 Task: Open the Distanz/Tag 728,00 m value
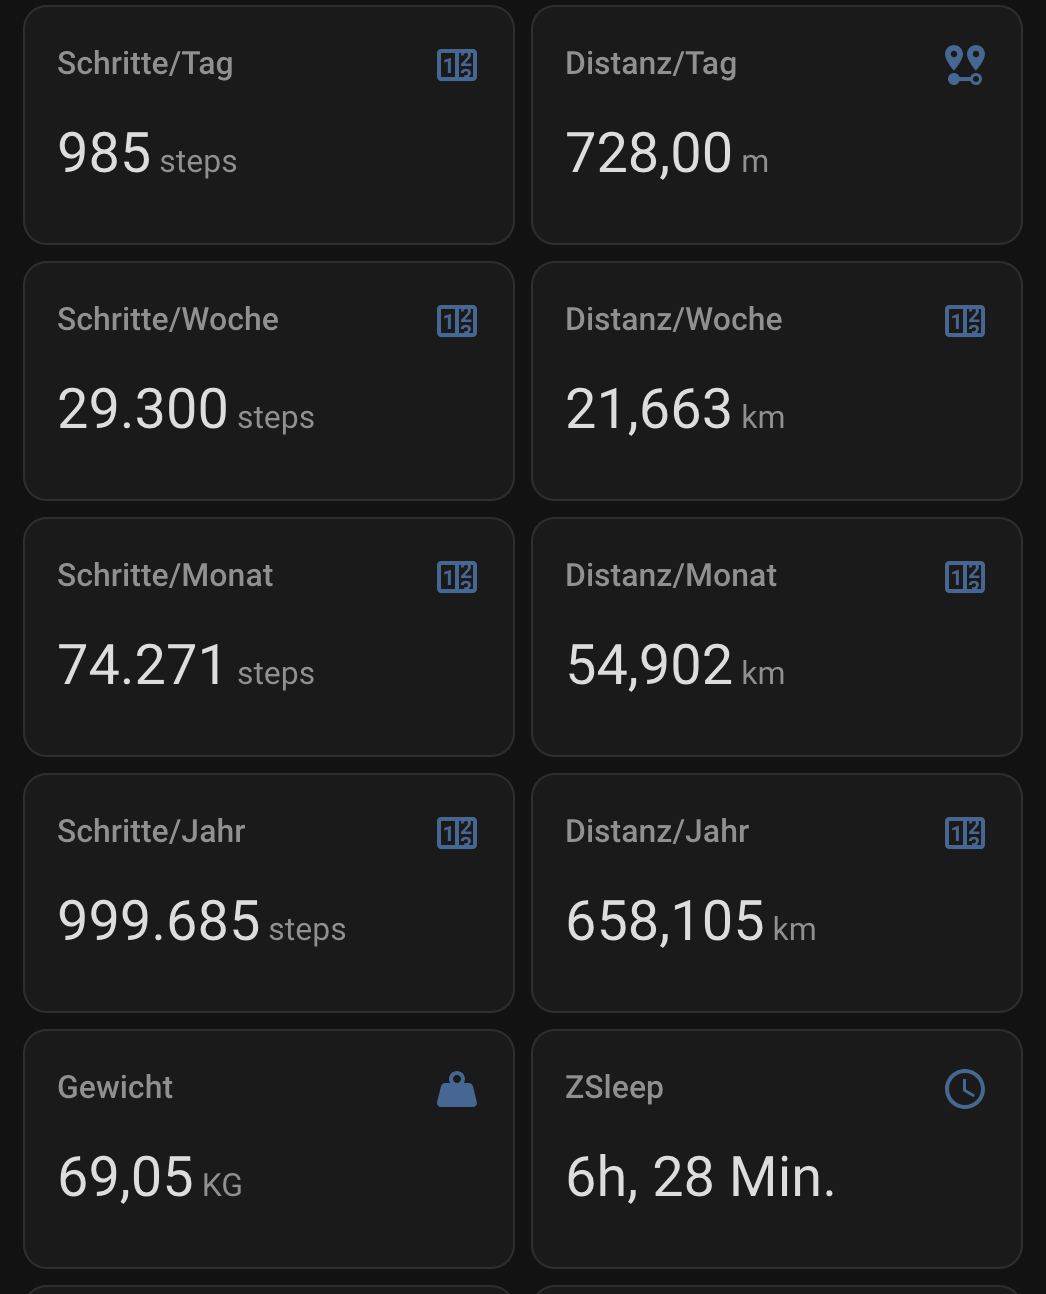[667, 154]
